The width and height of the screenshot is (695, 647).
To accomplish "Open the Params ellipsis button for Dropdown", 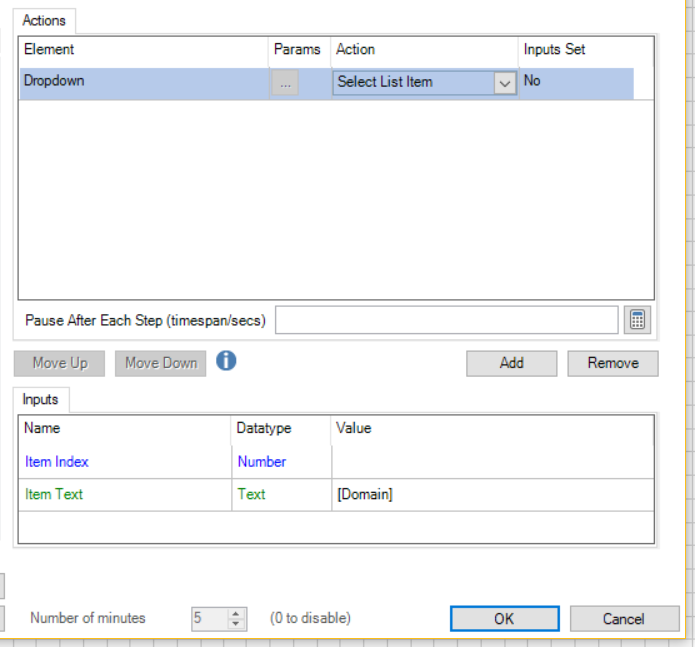I will click(x=285, y=83).
